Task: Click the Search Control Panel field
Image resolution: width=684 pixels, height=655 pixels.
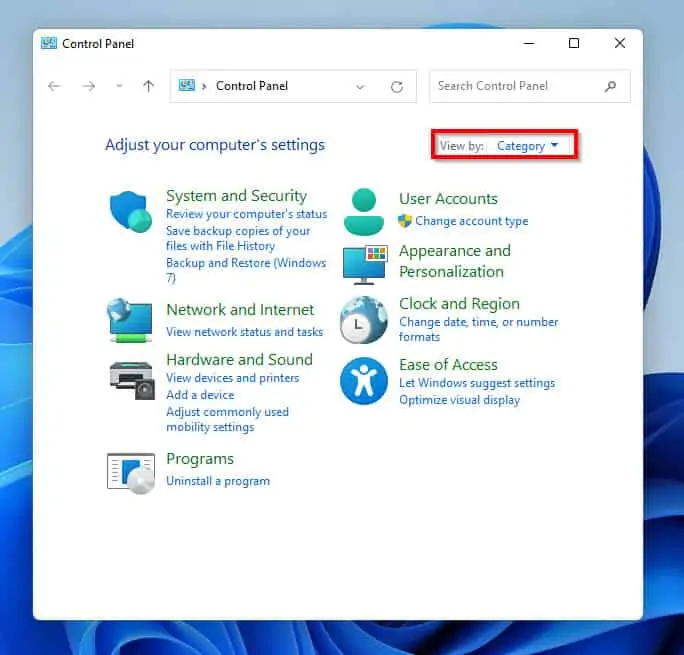Action: tap(530, 86)
